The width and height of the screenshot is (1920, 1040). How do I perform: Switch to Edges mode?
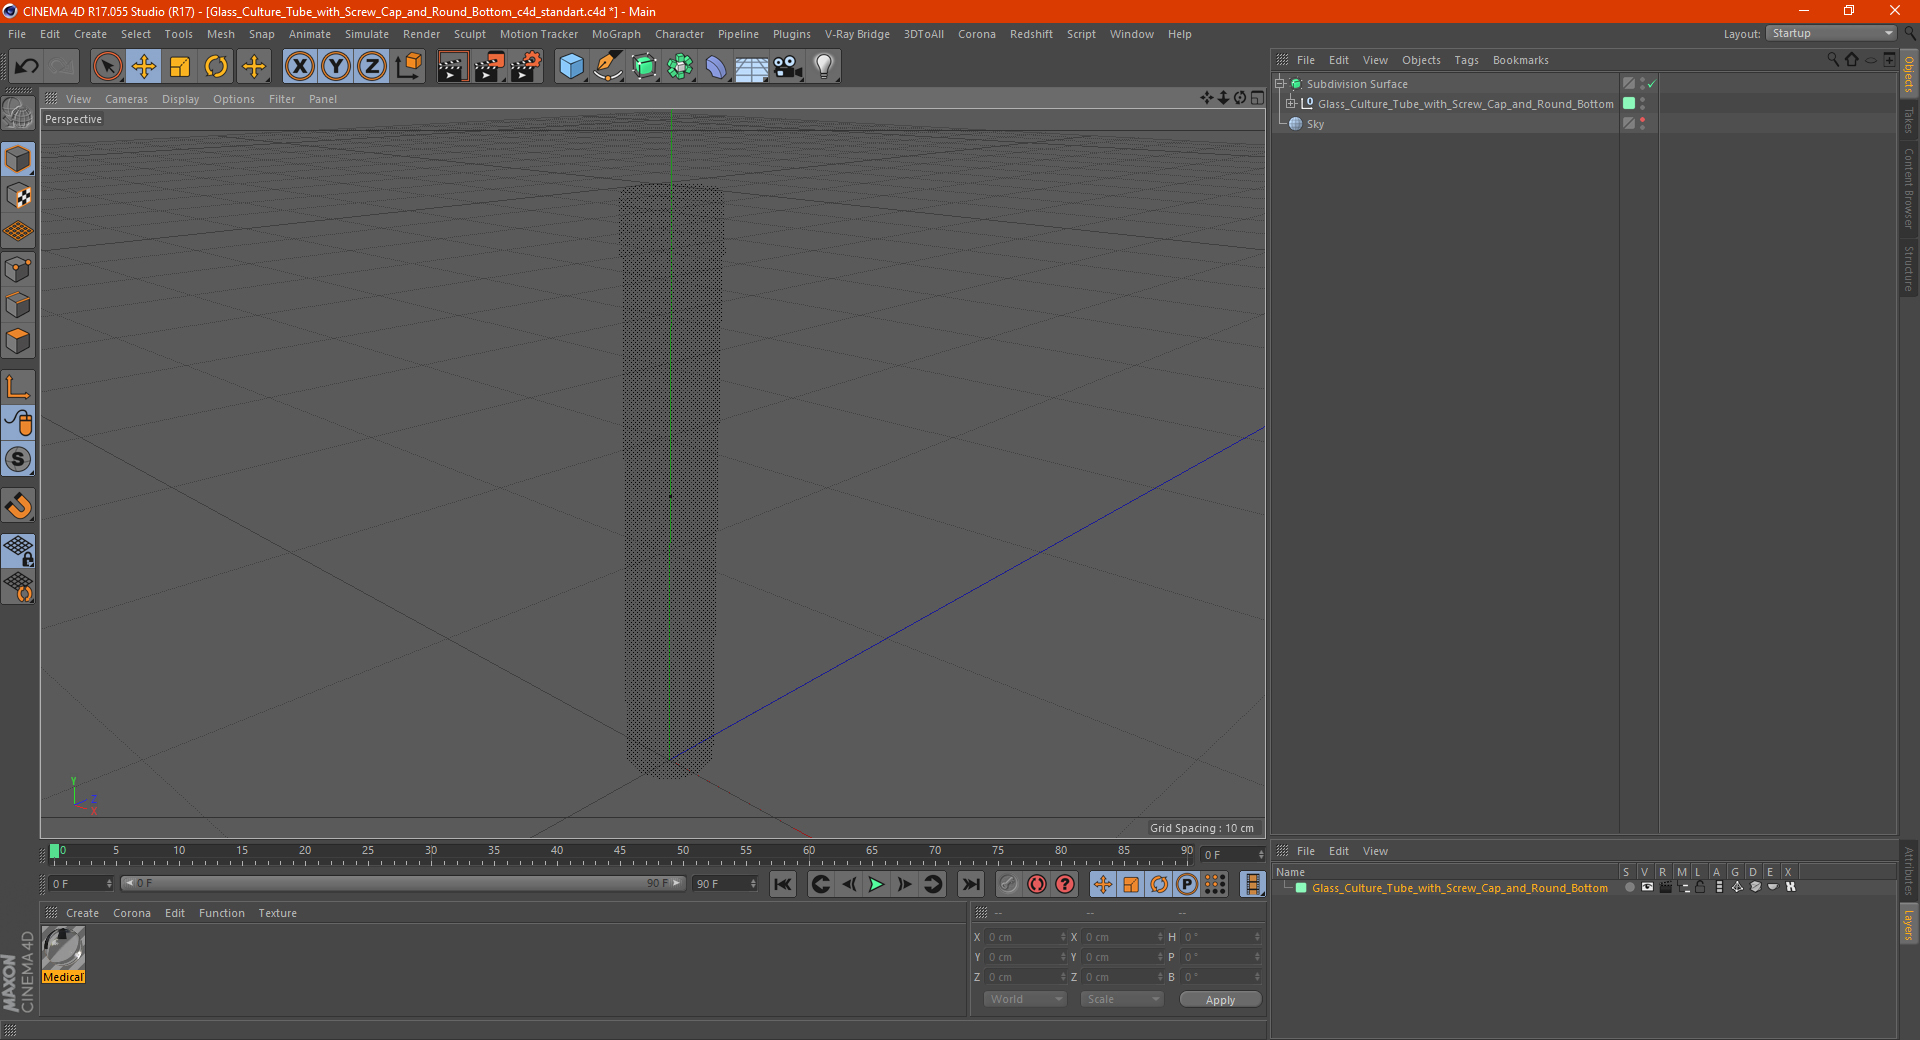[x=18, y=305]
